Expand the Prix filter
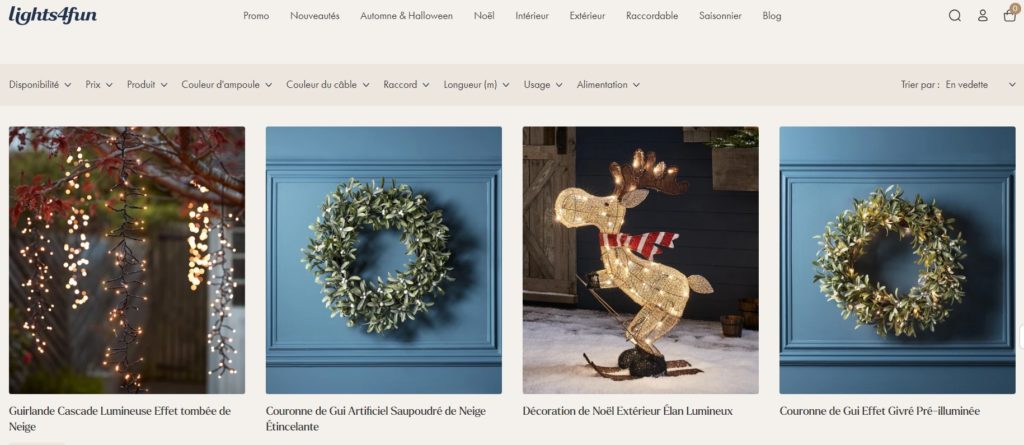This screenshot has width=1024, height=445. coord(99,85)
